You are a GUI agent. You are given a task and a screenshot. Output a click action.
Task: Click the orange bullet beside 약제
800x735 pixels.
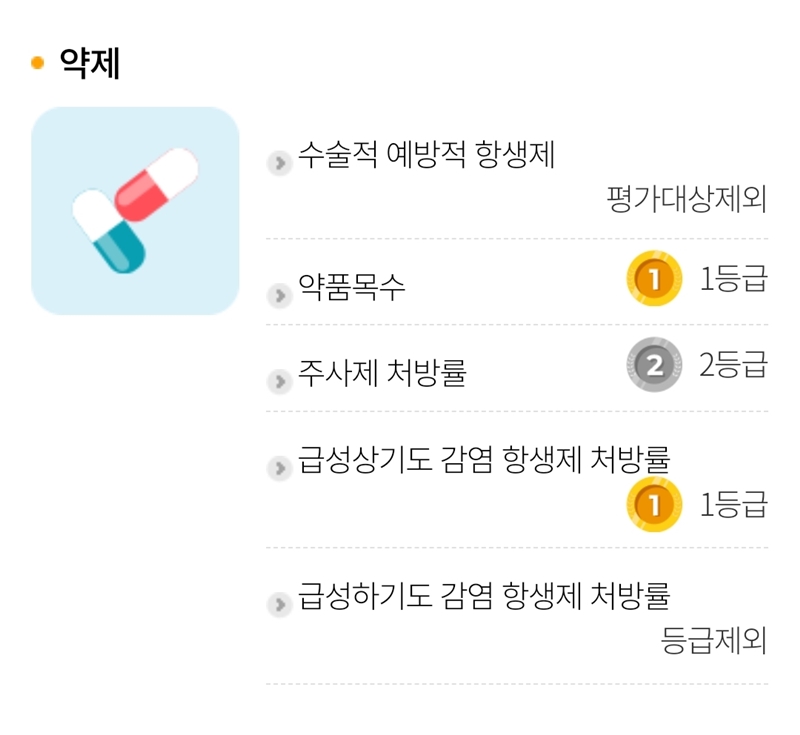click(38, 64)
